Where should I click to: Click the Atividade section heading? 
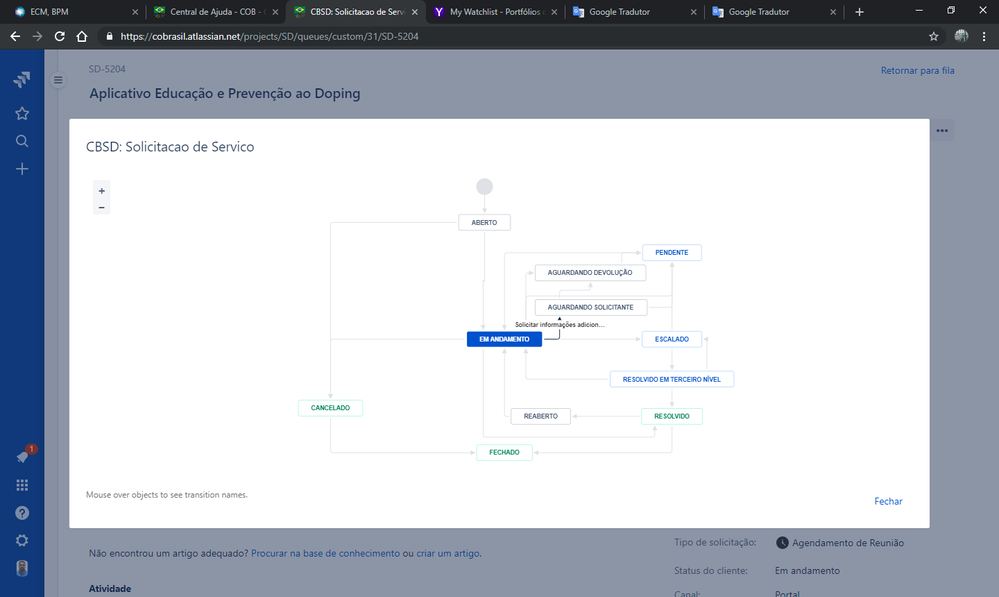(110, 588)
